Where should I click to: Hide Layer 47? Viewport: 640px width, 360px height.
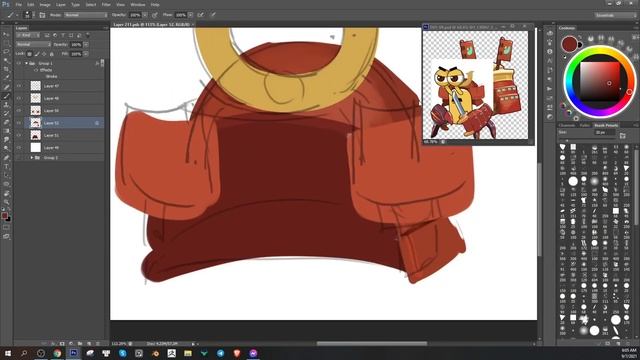click(19, 86)
